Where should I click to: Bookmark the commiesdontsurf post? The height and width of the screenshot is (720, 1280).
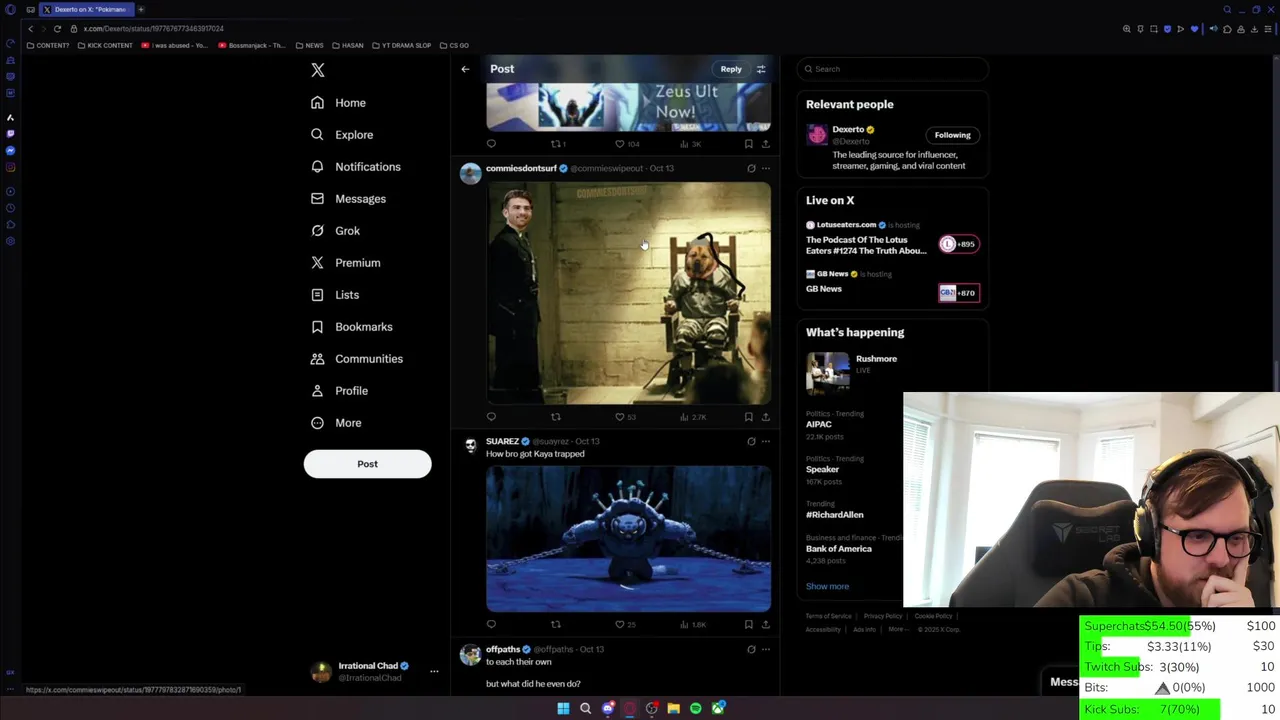[x=748, y=417]
